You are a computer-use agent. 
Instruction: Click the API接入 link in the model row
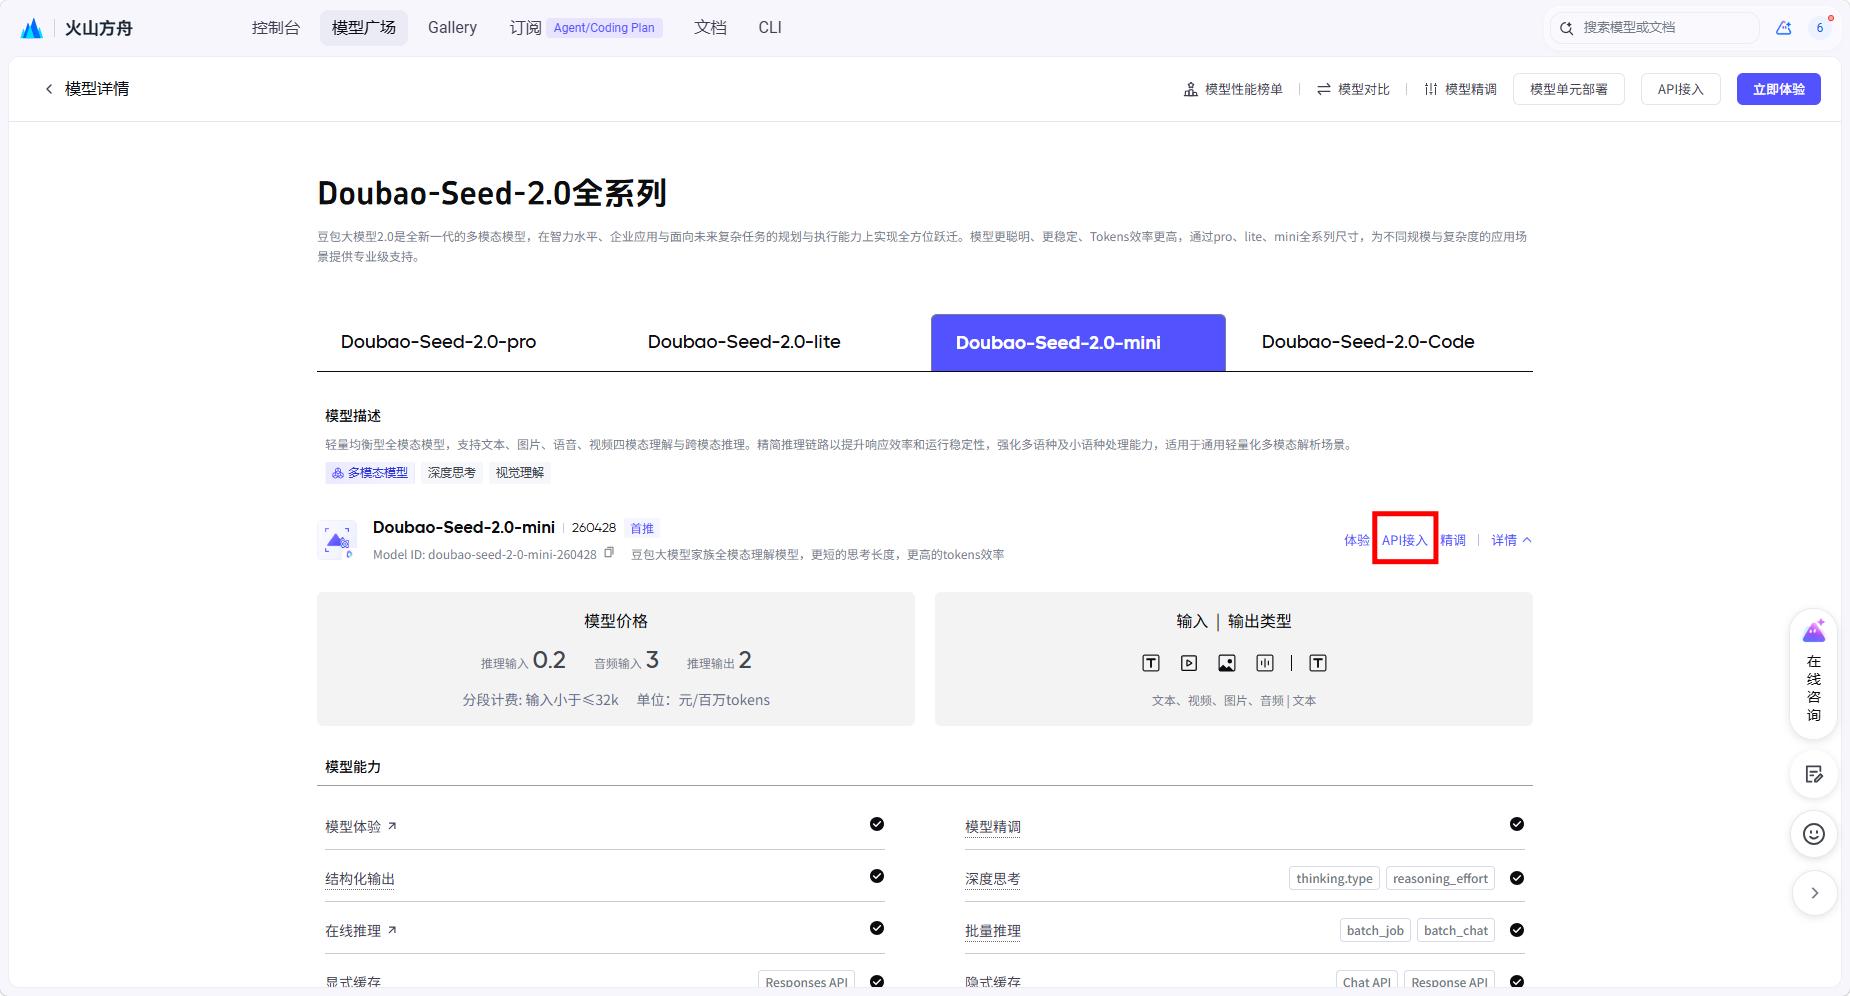click(1405, 540)
